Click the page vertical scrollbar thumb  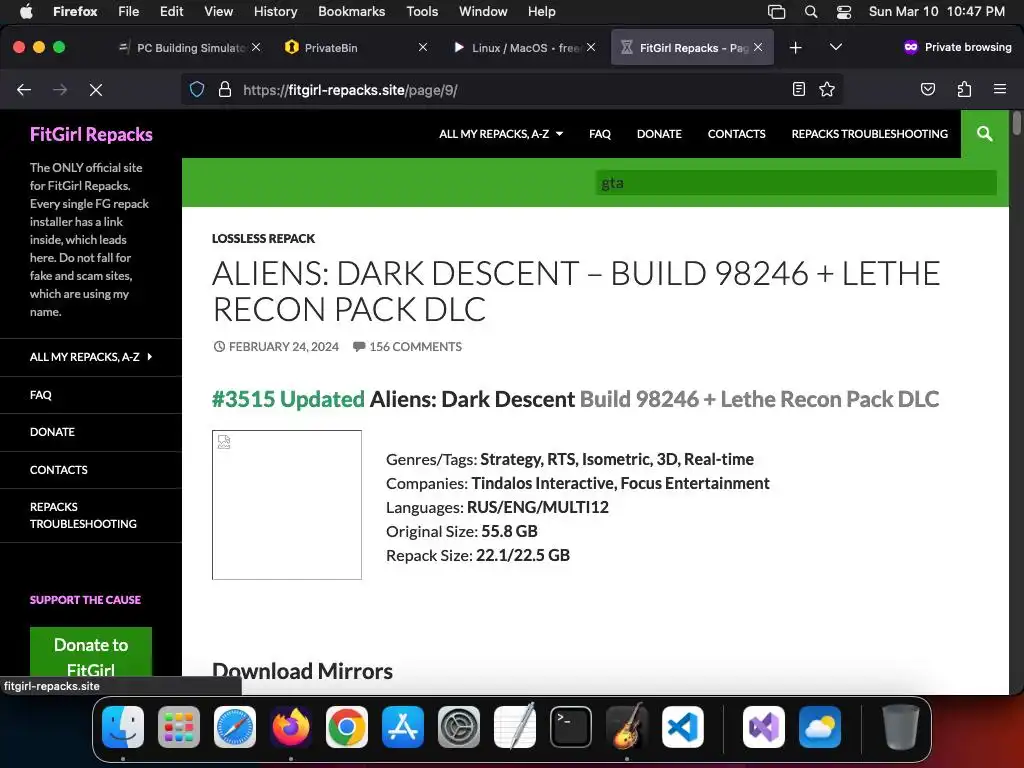tap(1016, 123)
